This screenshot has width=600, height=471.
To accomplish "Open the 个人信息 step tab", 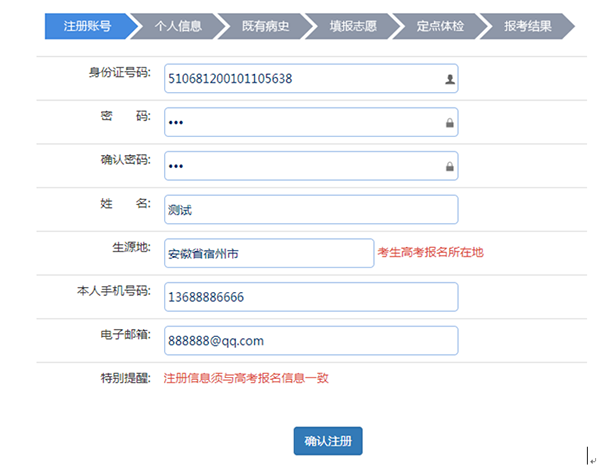I will (178, 26).
